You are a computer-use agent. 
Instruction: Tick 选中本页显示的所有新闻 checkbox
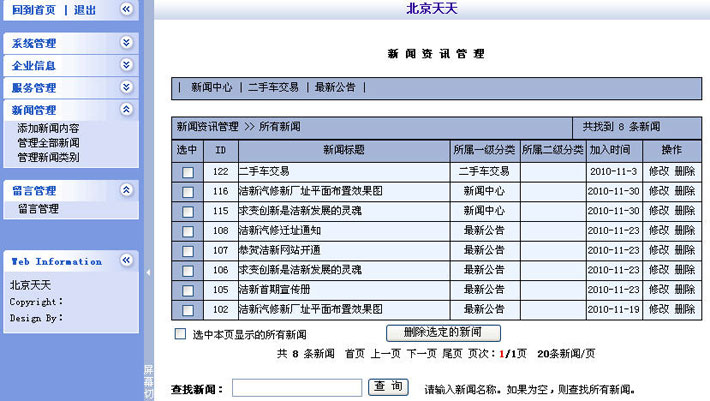coord(181,334)
